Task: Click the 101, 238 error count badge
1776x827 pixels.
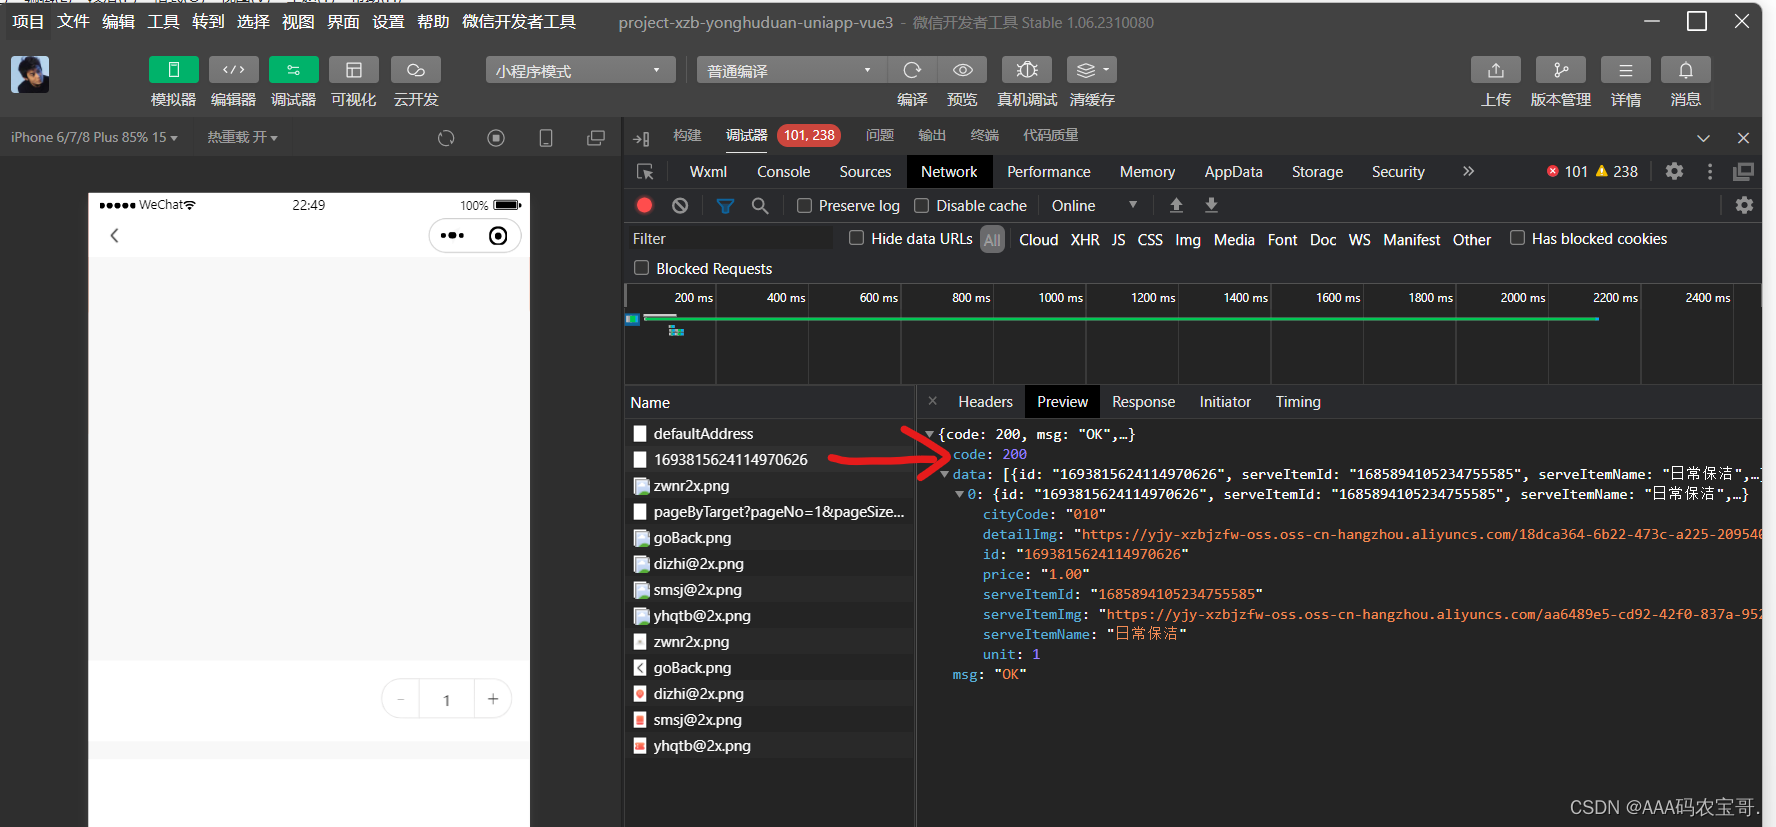Action: coord(809,136)
